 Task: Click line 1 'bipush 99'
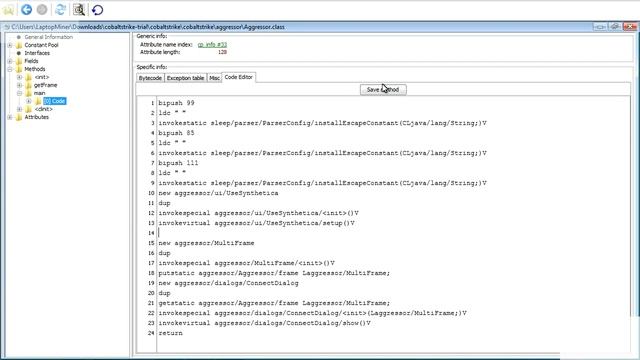[x=176, y=103]
